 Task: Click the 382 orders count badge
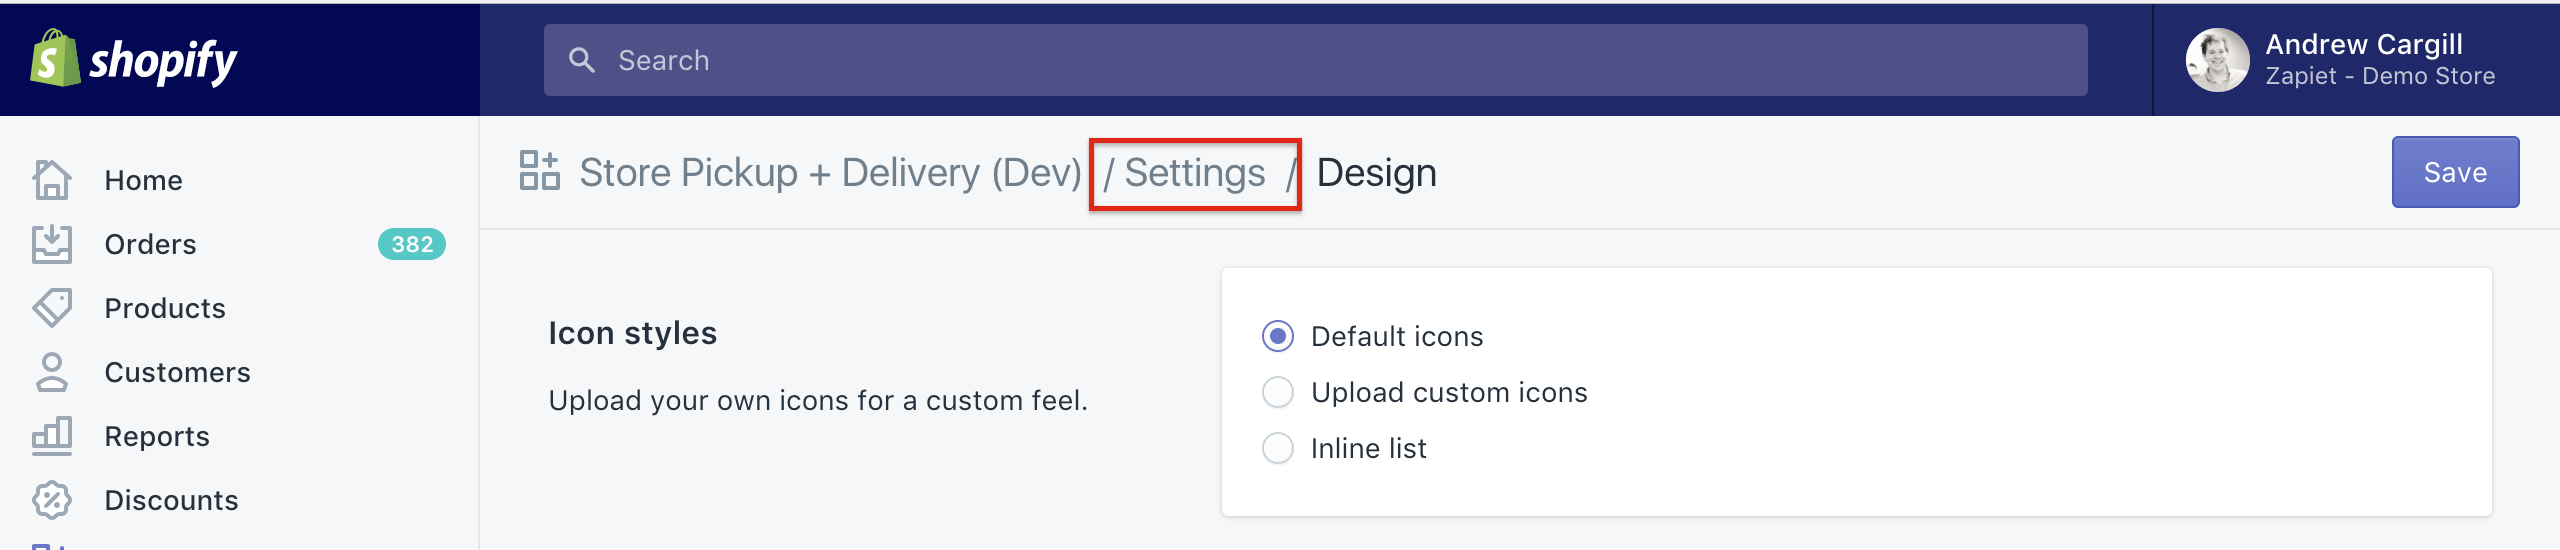pyautogui.click(x=412, y=244)
